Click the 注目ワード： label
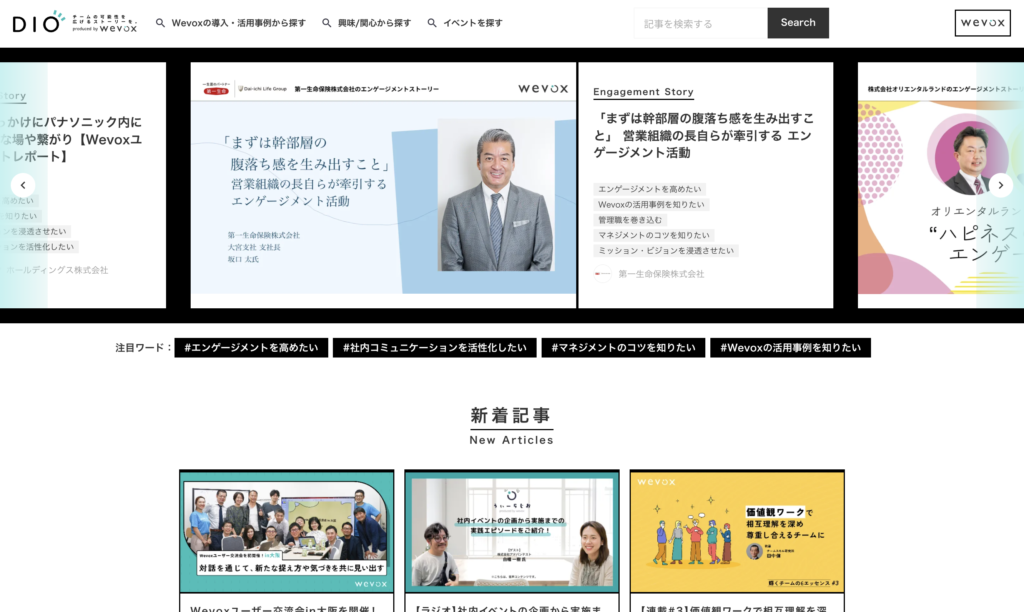The width and height of the screenshot is (1024, 612). pyautogui.click(x=143, y=347)
